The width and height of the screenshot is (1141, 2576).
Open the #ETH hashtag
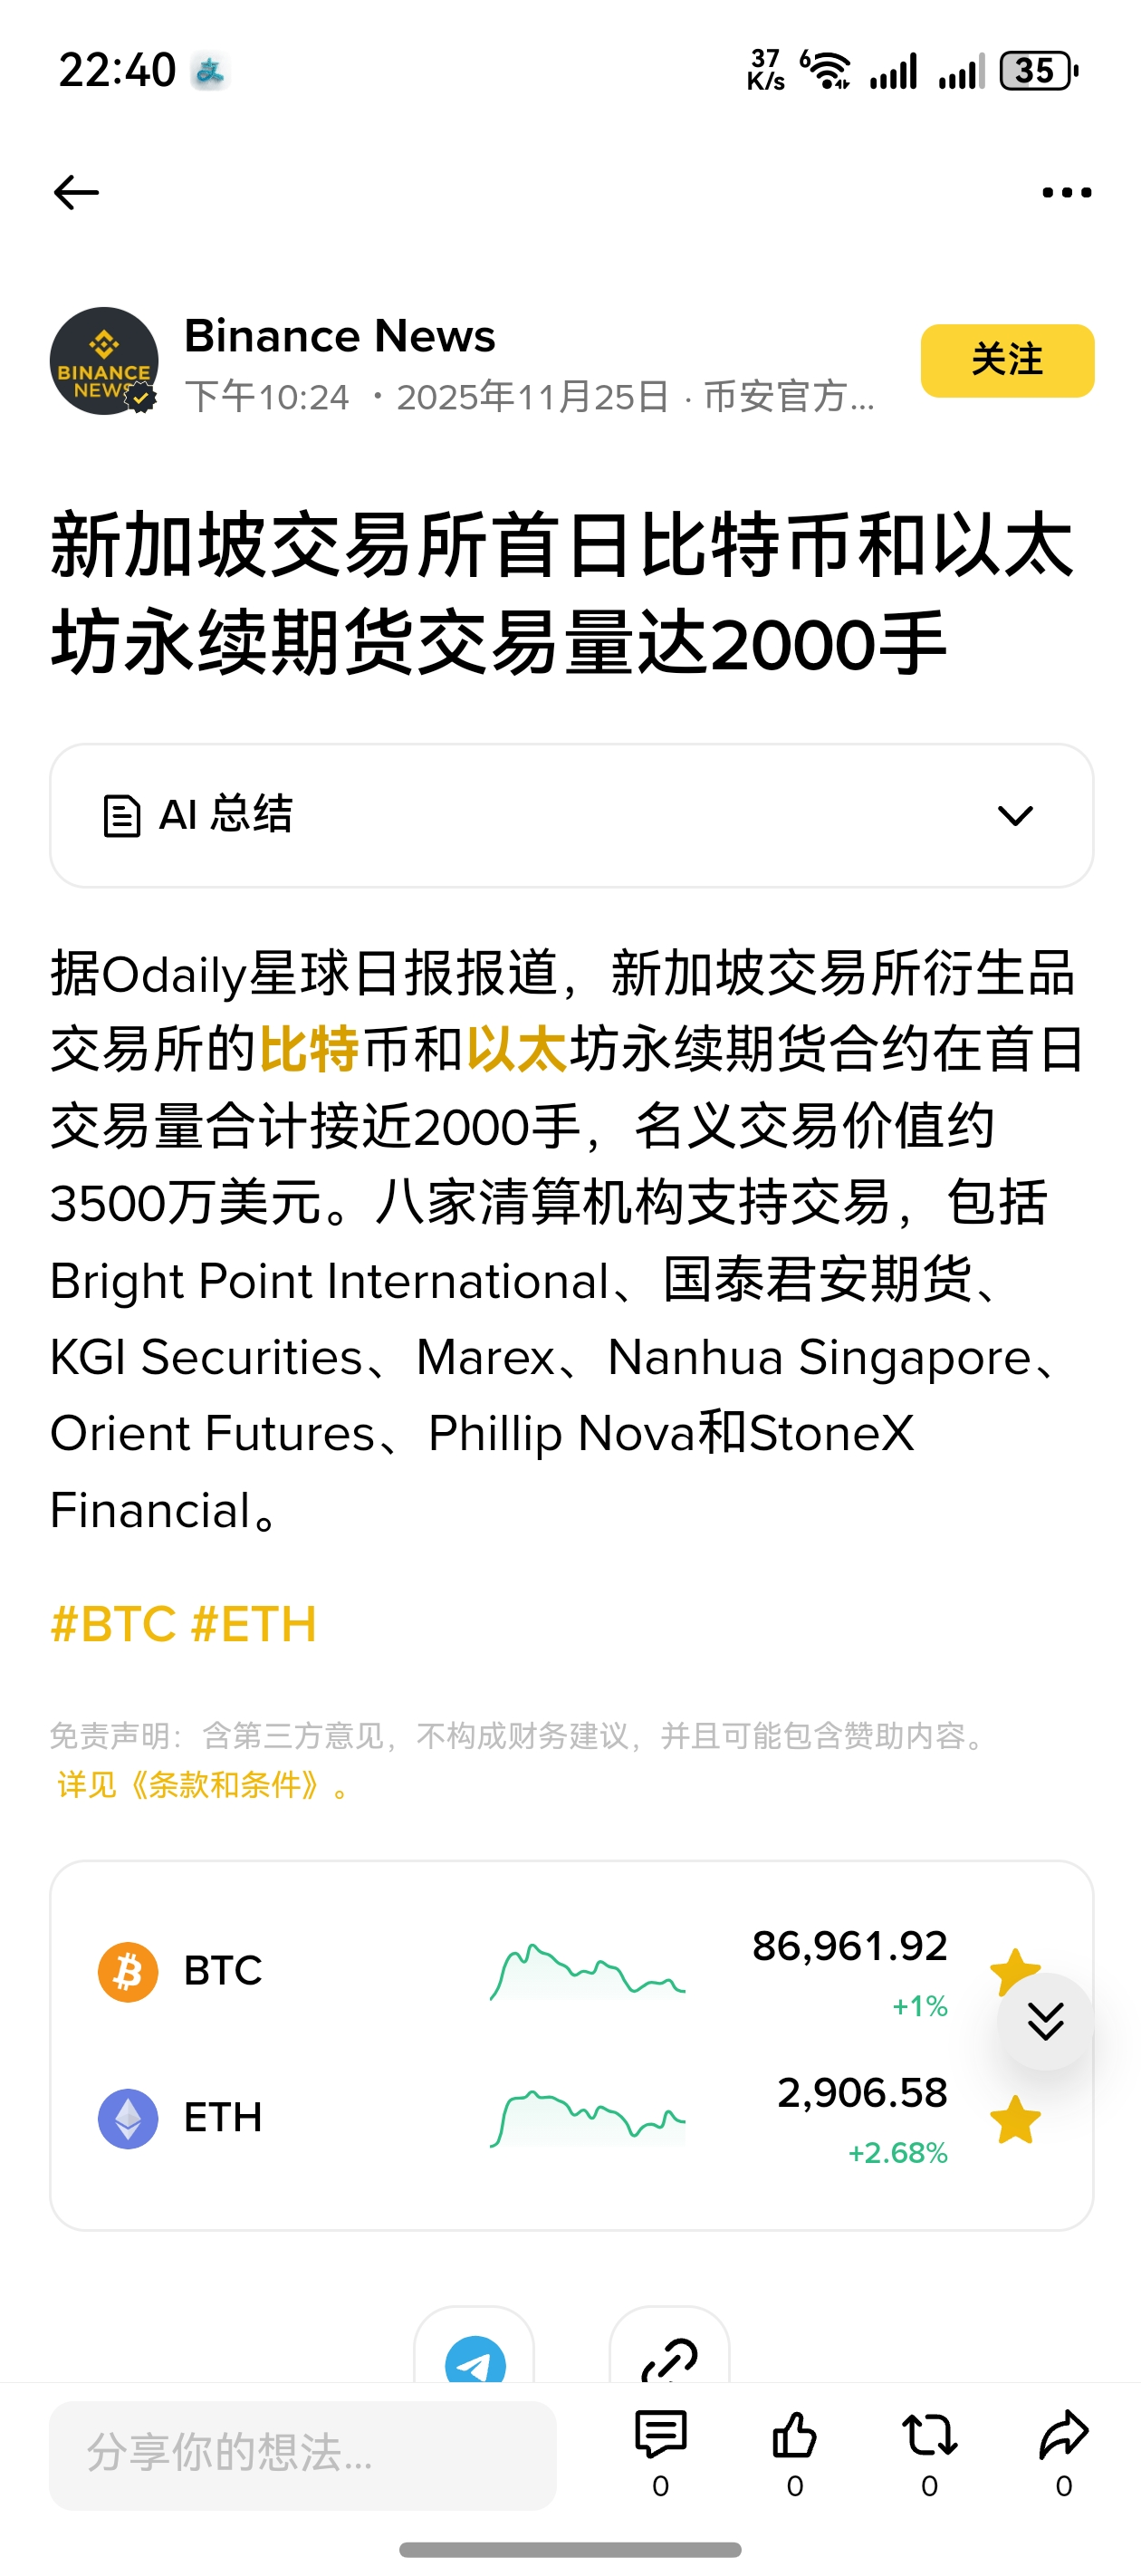point(254,1624)
